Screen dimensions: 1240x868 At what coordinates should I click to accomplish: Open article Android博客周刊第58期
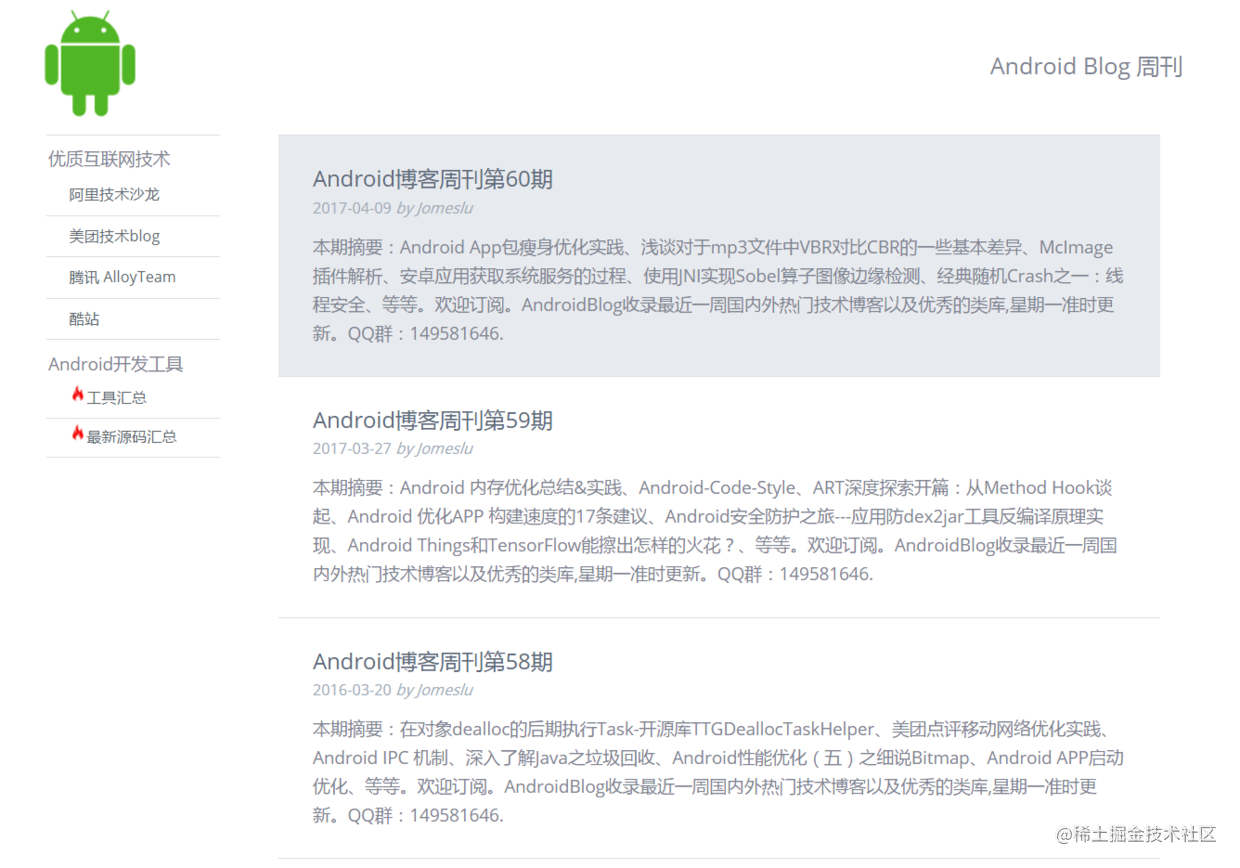pyautogui.click(x=433, y=661)
